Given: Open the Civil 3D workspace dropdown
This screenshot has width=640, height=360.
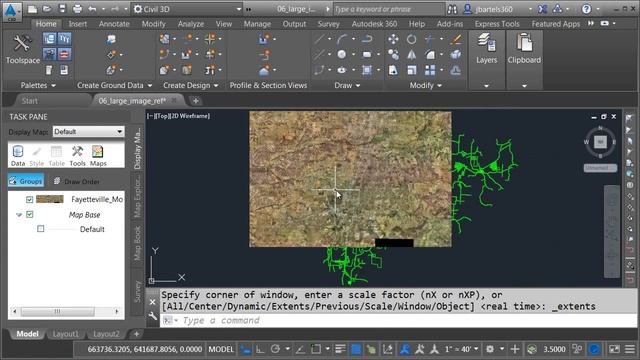Looking at the screenshot, I should [188, 9].
